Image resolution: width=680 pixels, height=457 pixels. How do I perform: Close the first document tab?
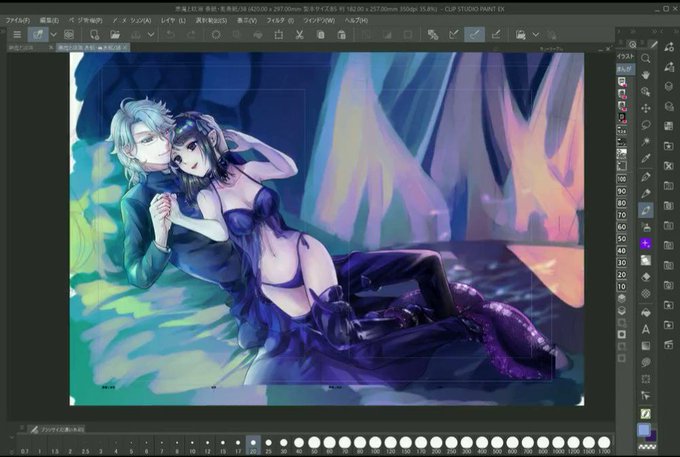[x=51, y=47]
